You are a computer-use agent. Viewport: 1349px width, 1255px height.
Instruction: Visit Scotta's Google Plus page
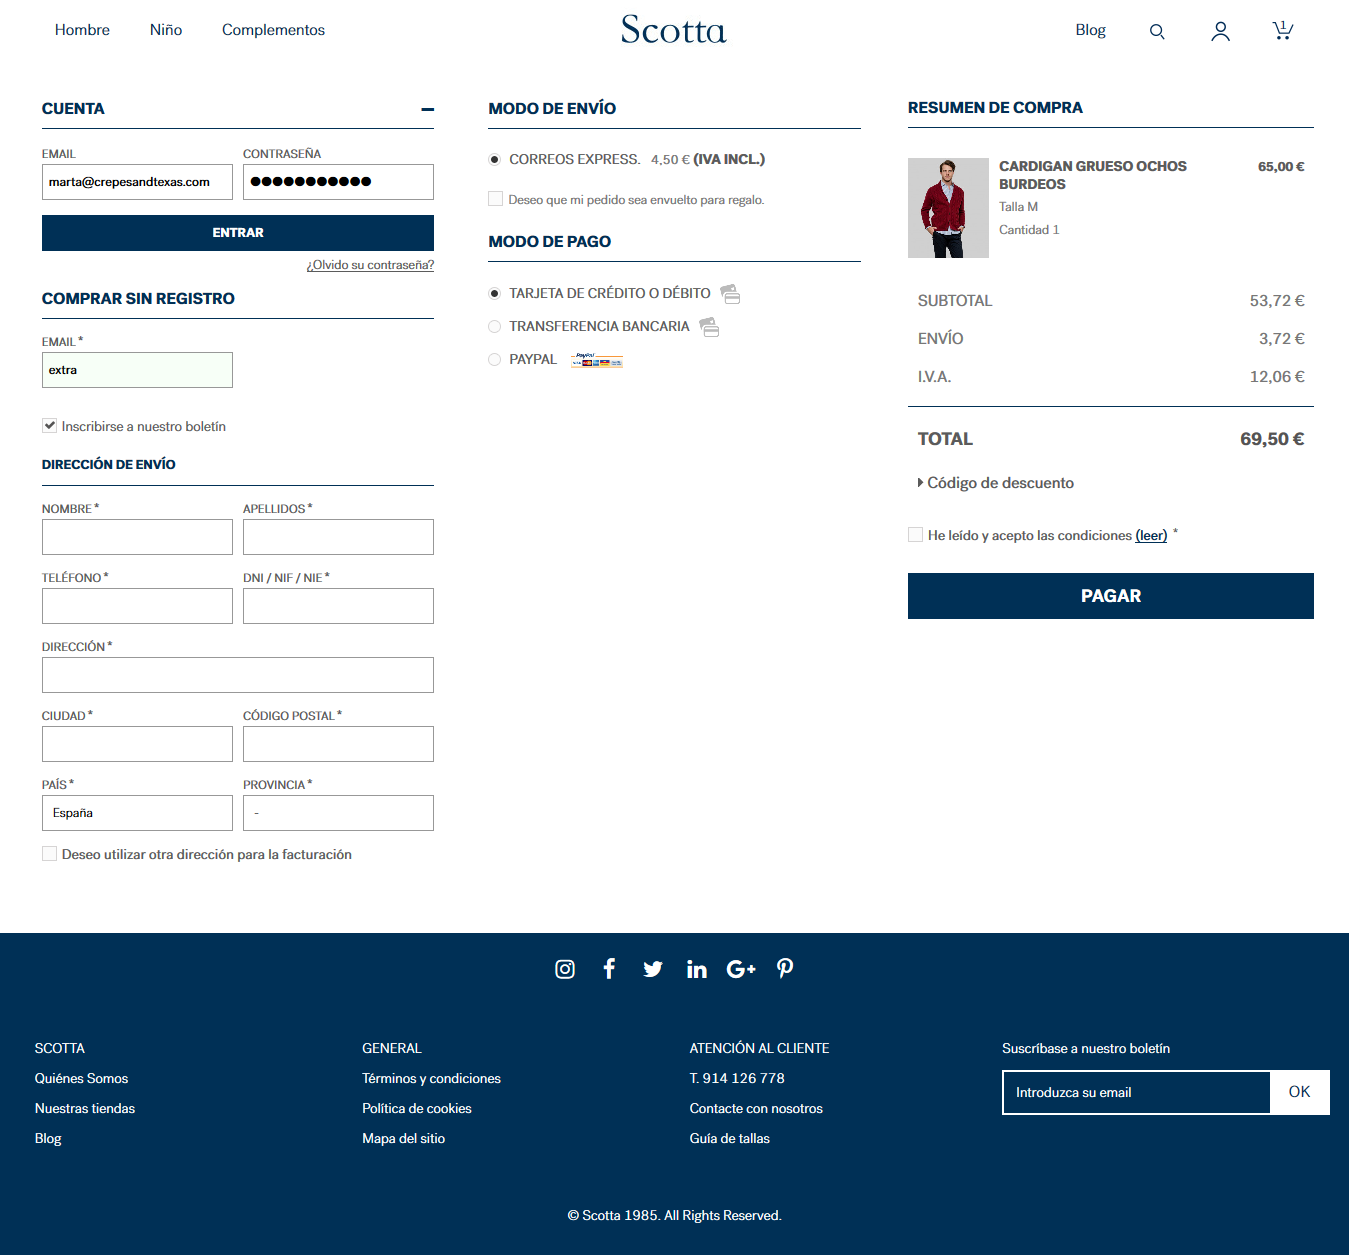pyautogui.click(x=741, y=969)
